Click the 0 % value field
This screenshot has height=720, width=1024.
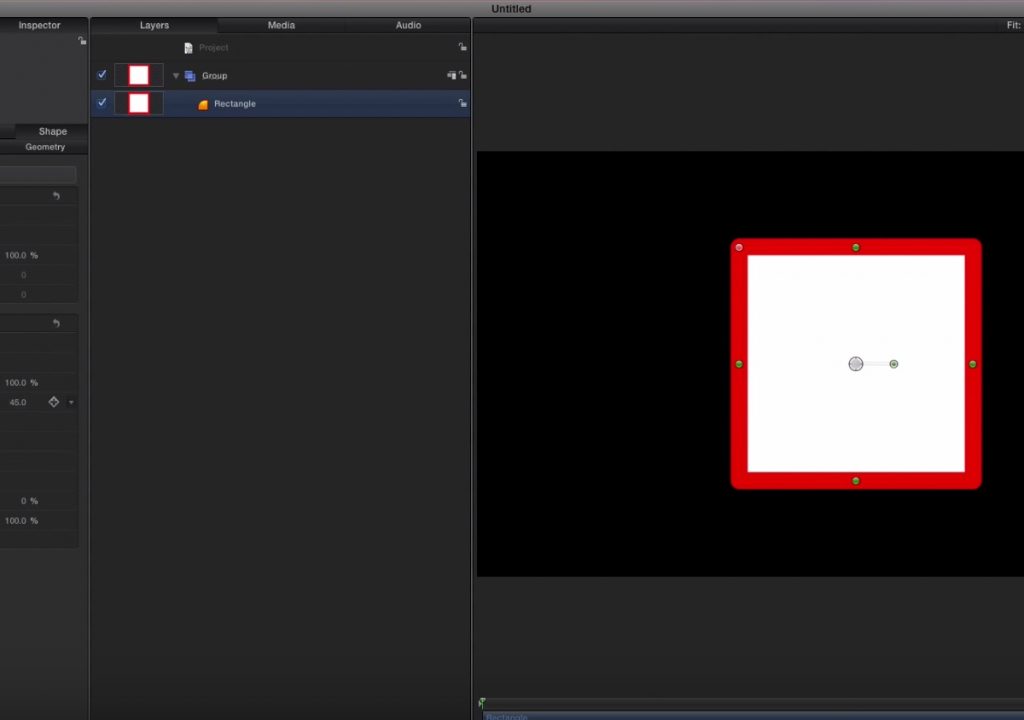click(x=29, y=501)
